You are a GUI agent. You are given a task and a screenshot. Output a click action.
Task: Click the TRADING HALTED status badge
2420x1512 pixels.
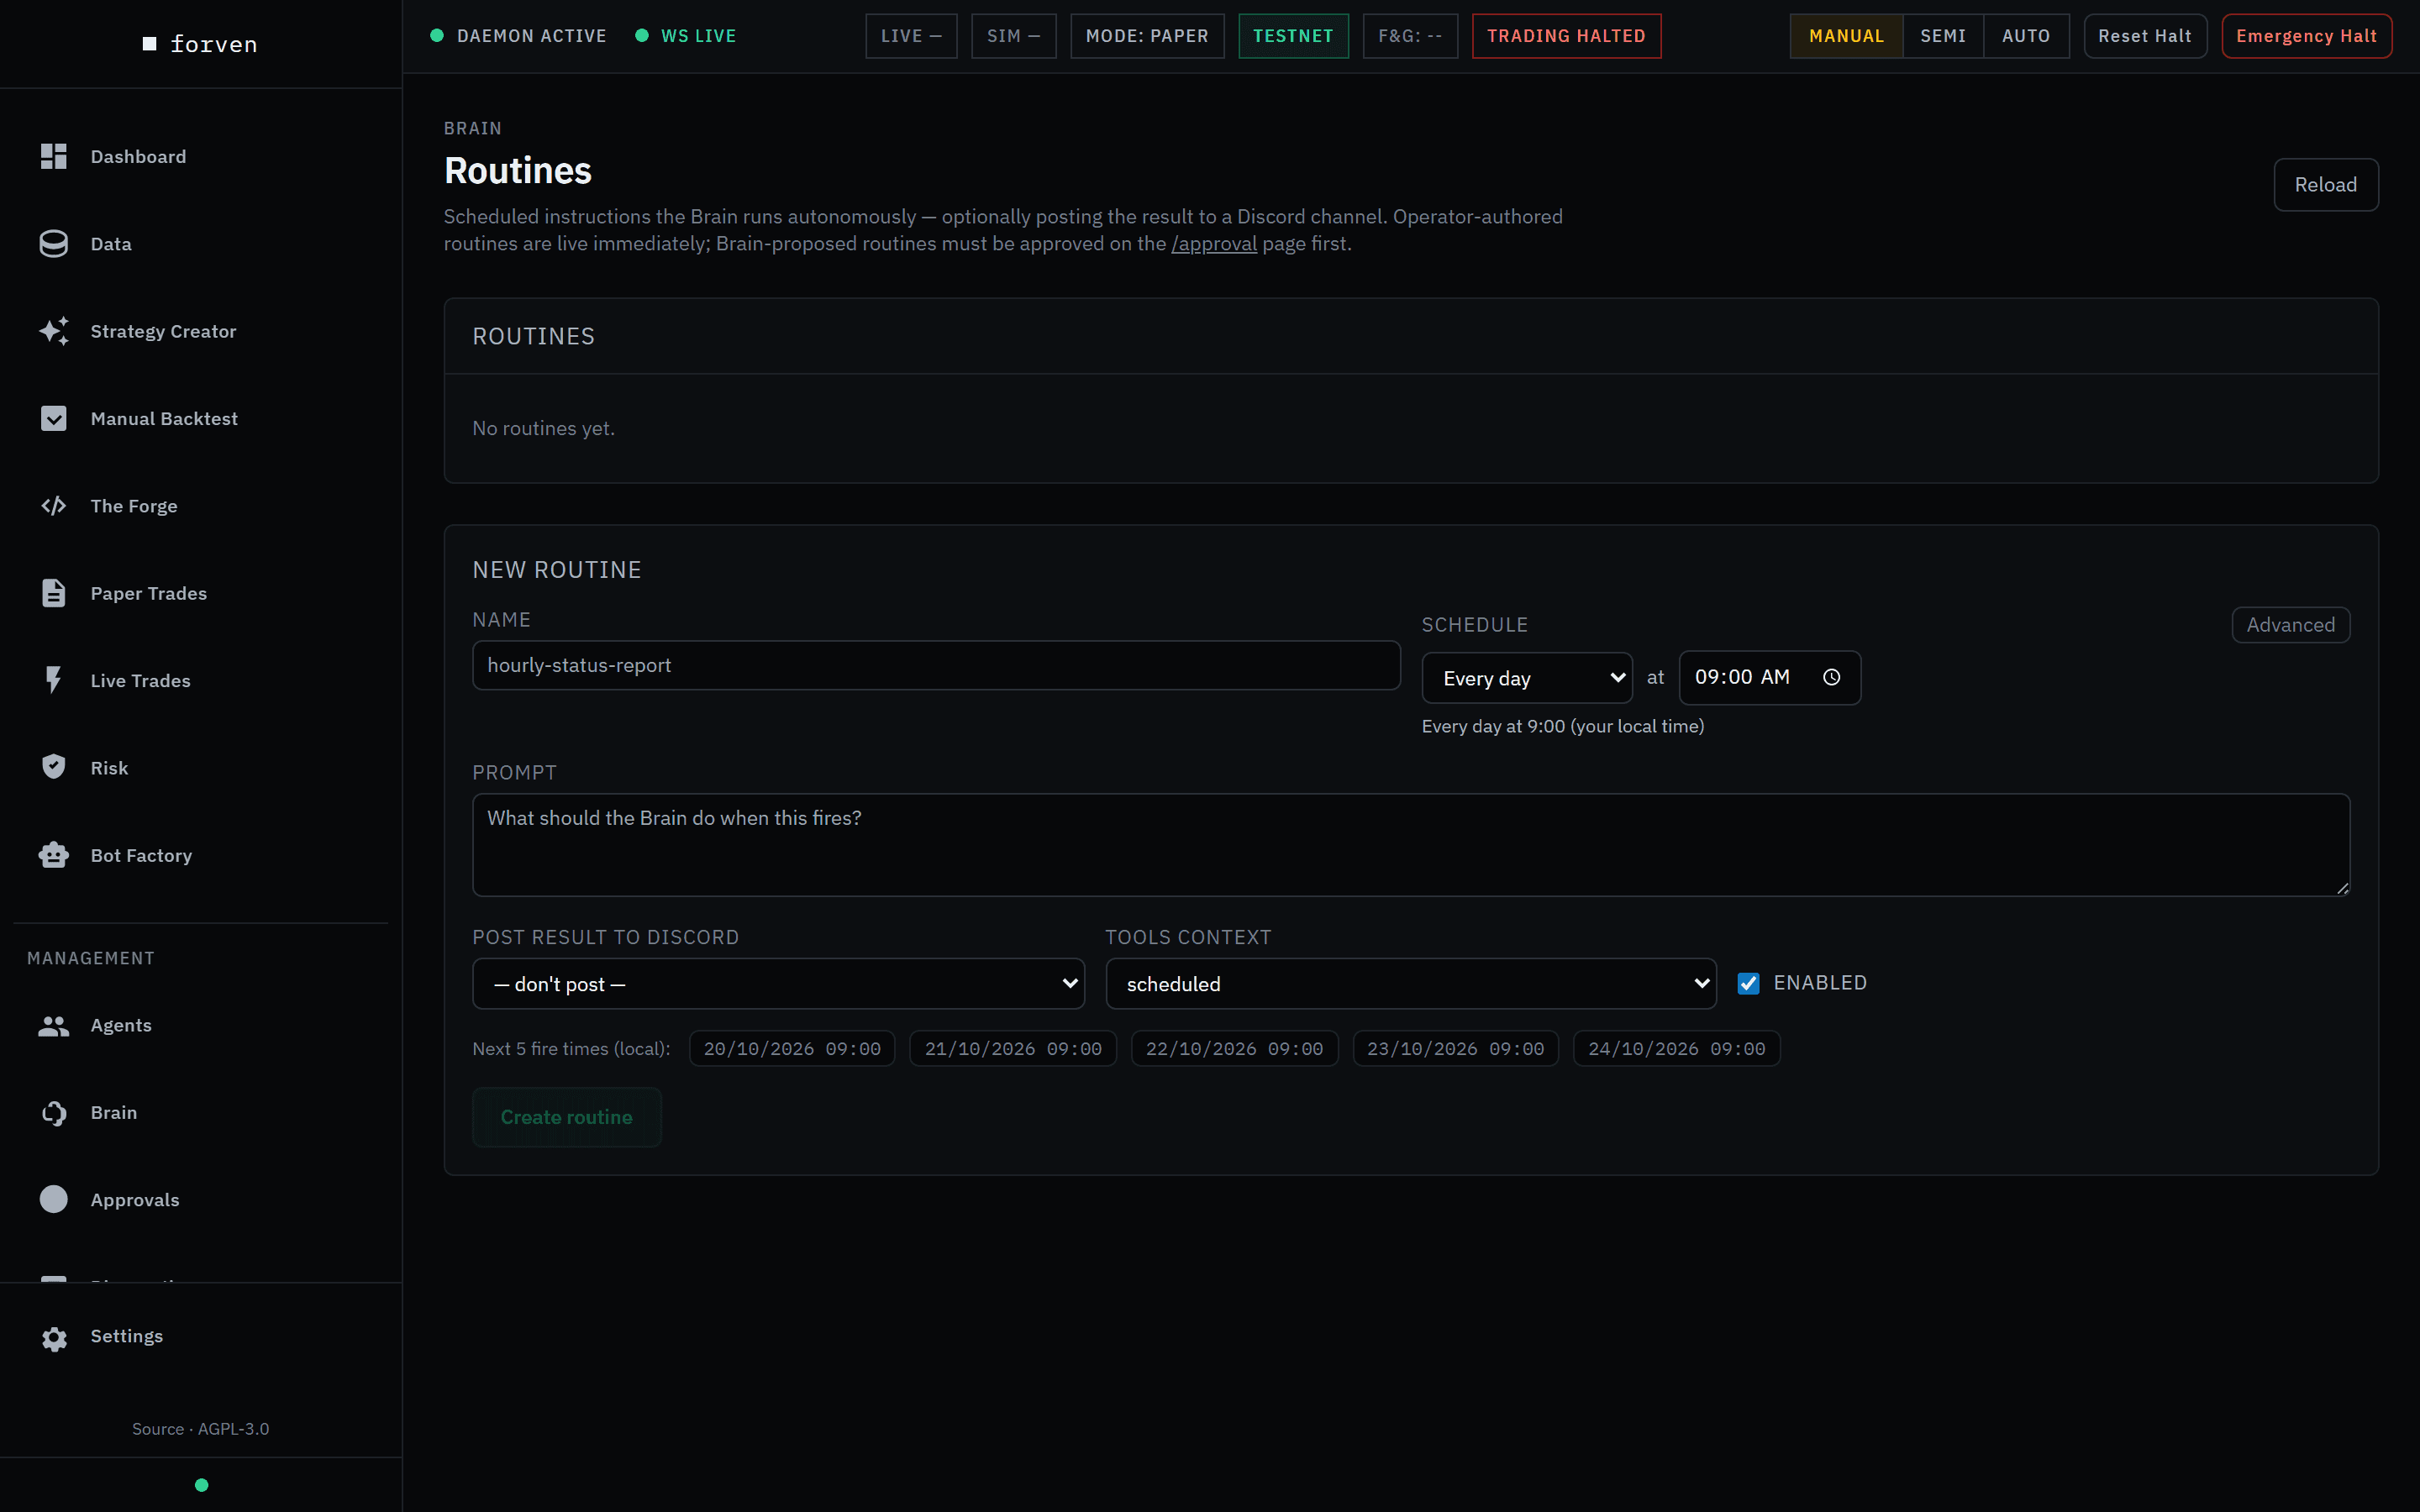click(x=1566, y=36)
